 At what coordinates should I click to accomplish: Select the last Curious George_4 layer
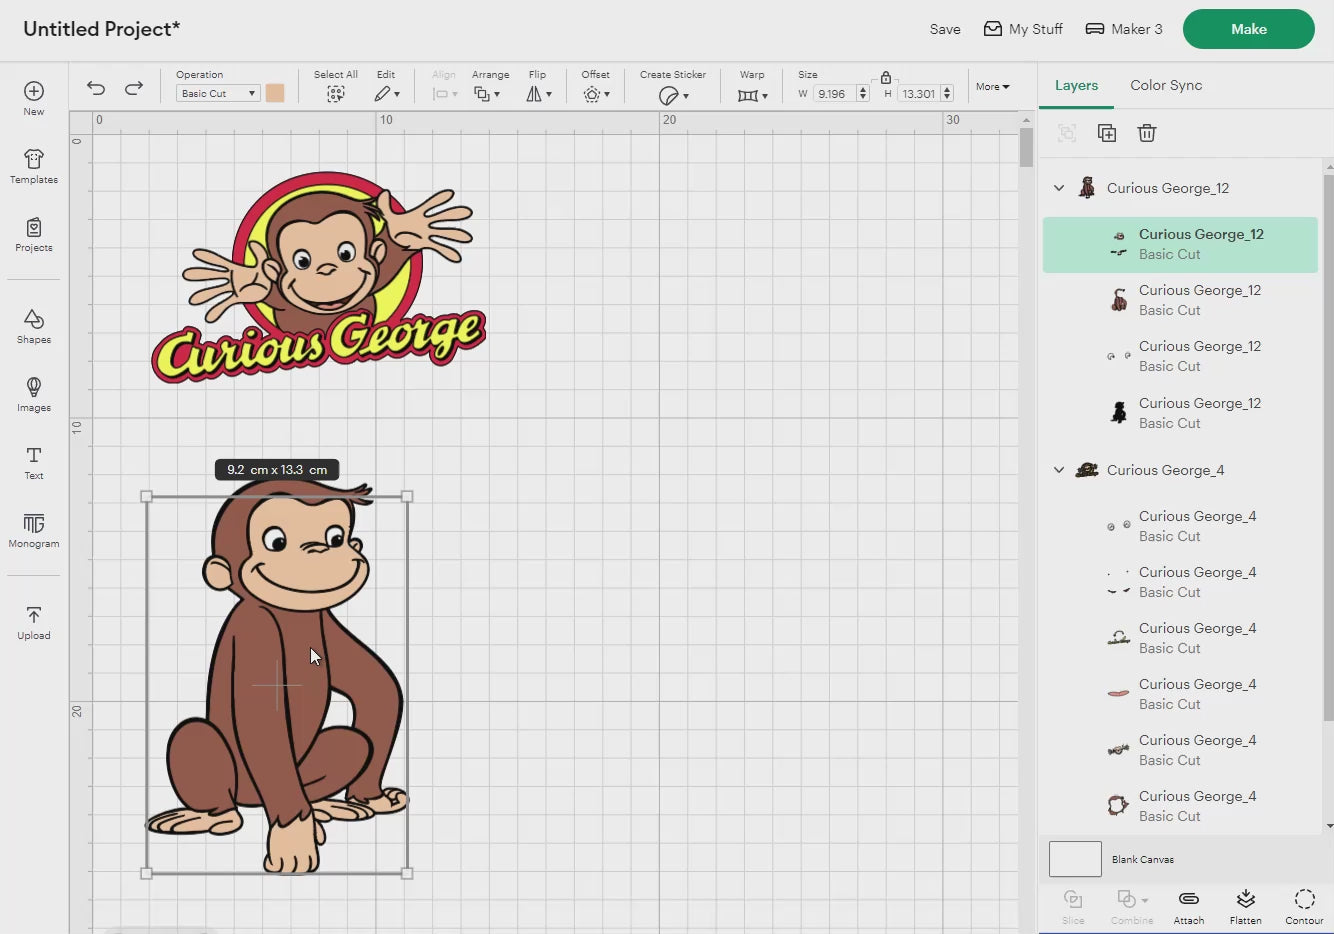[1180, 806]
